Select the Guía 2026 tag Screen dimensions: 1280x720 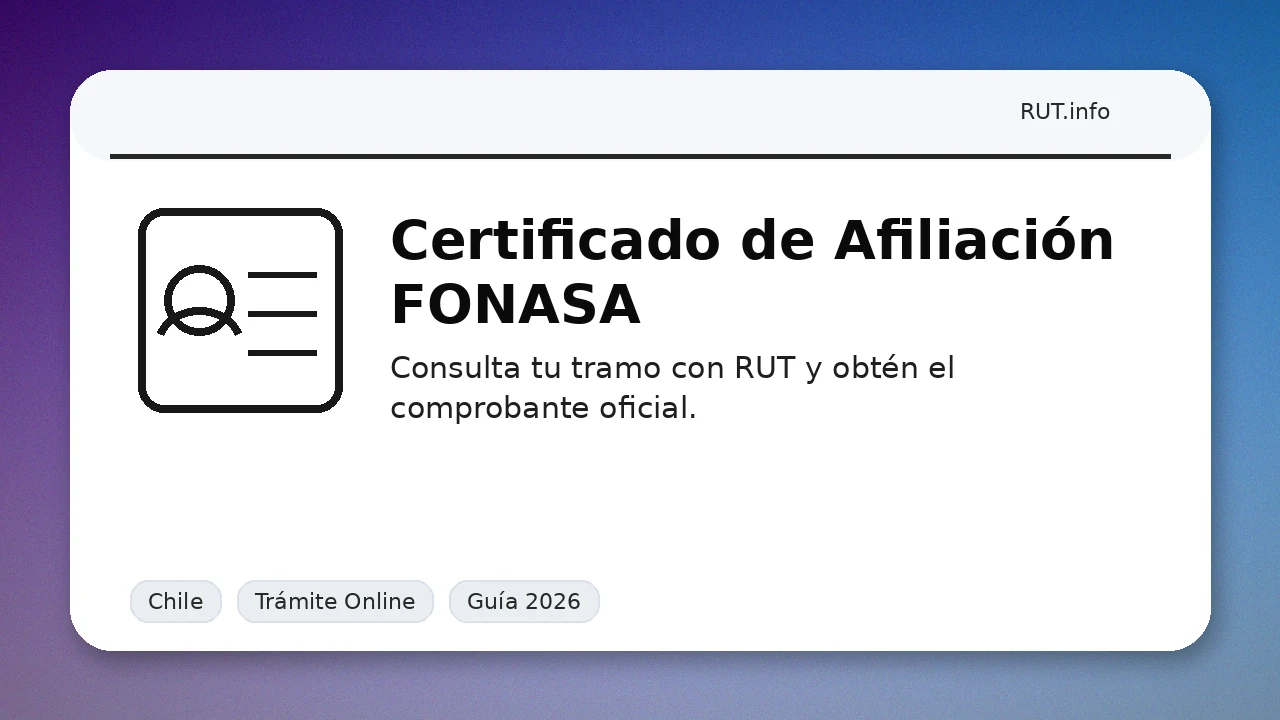coord(524,601)
